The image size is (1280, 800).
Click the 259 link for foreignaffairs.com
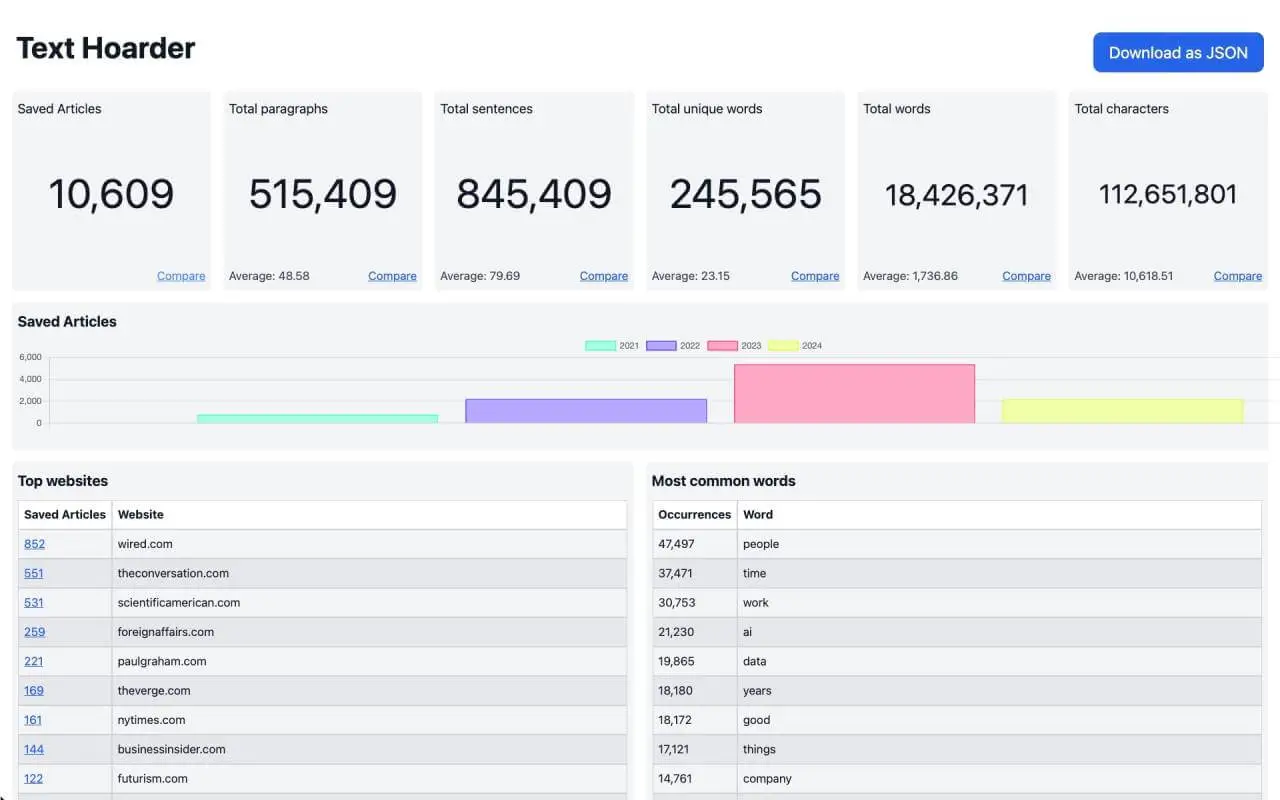(x=34, y=632)
